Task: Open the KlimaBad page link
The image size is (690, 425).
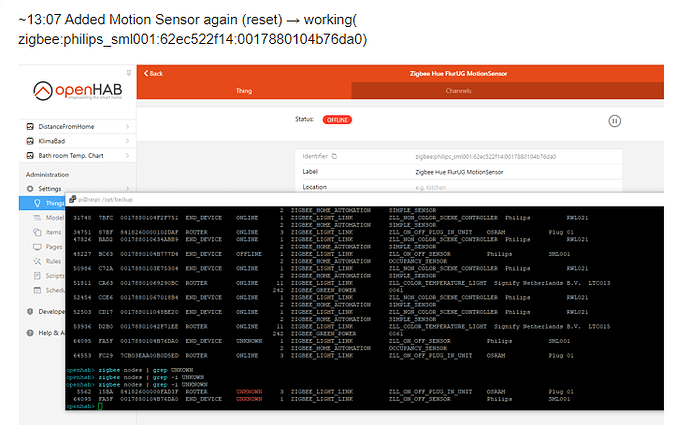Action: [52, 141]
